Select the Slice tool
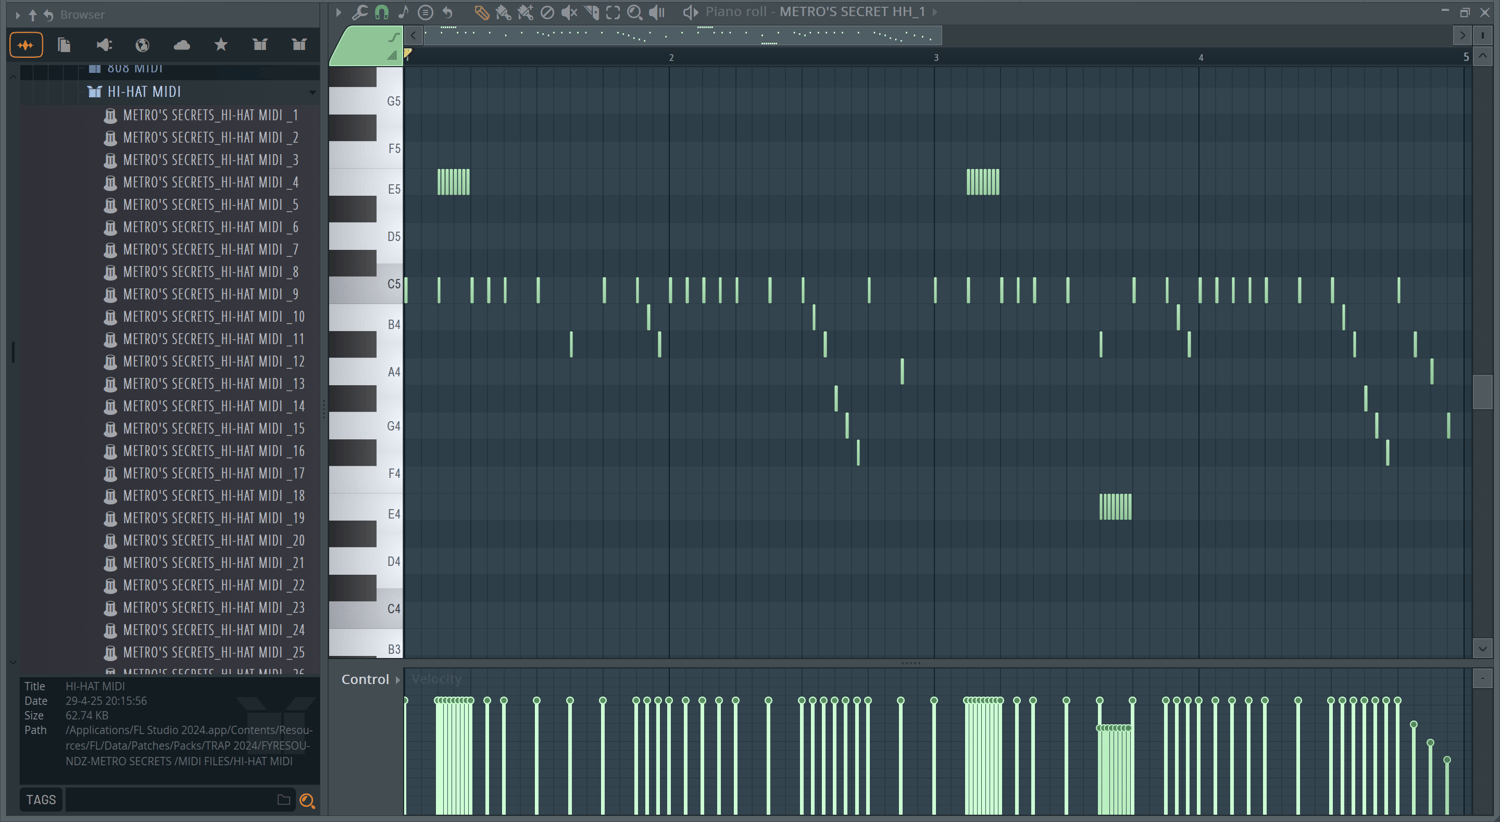This screenshot has height=822, width=1500. [x=591, y=13]
